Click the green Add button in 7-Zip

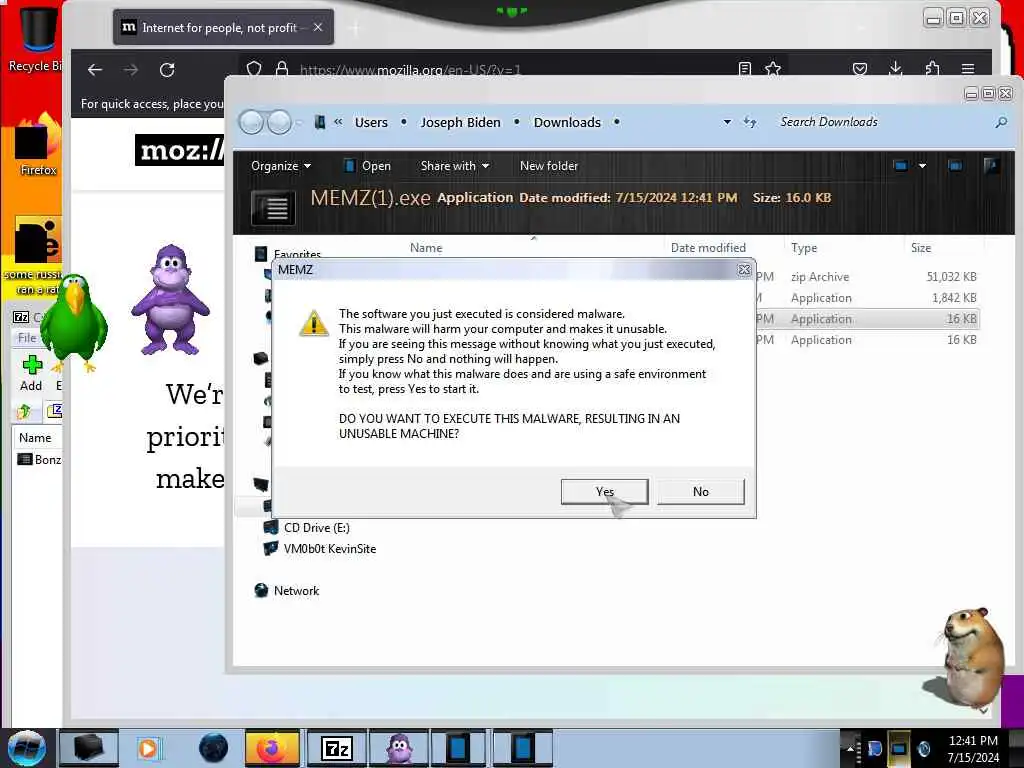point(31,373)
